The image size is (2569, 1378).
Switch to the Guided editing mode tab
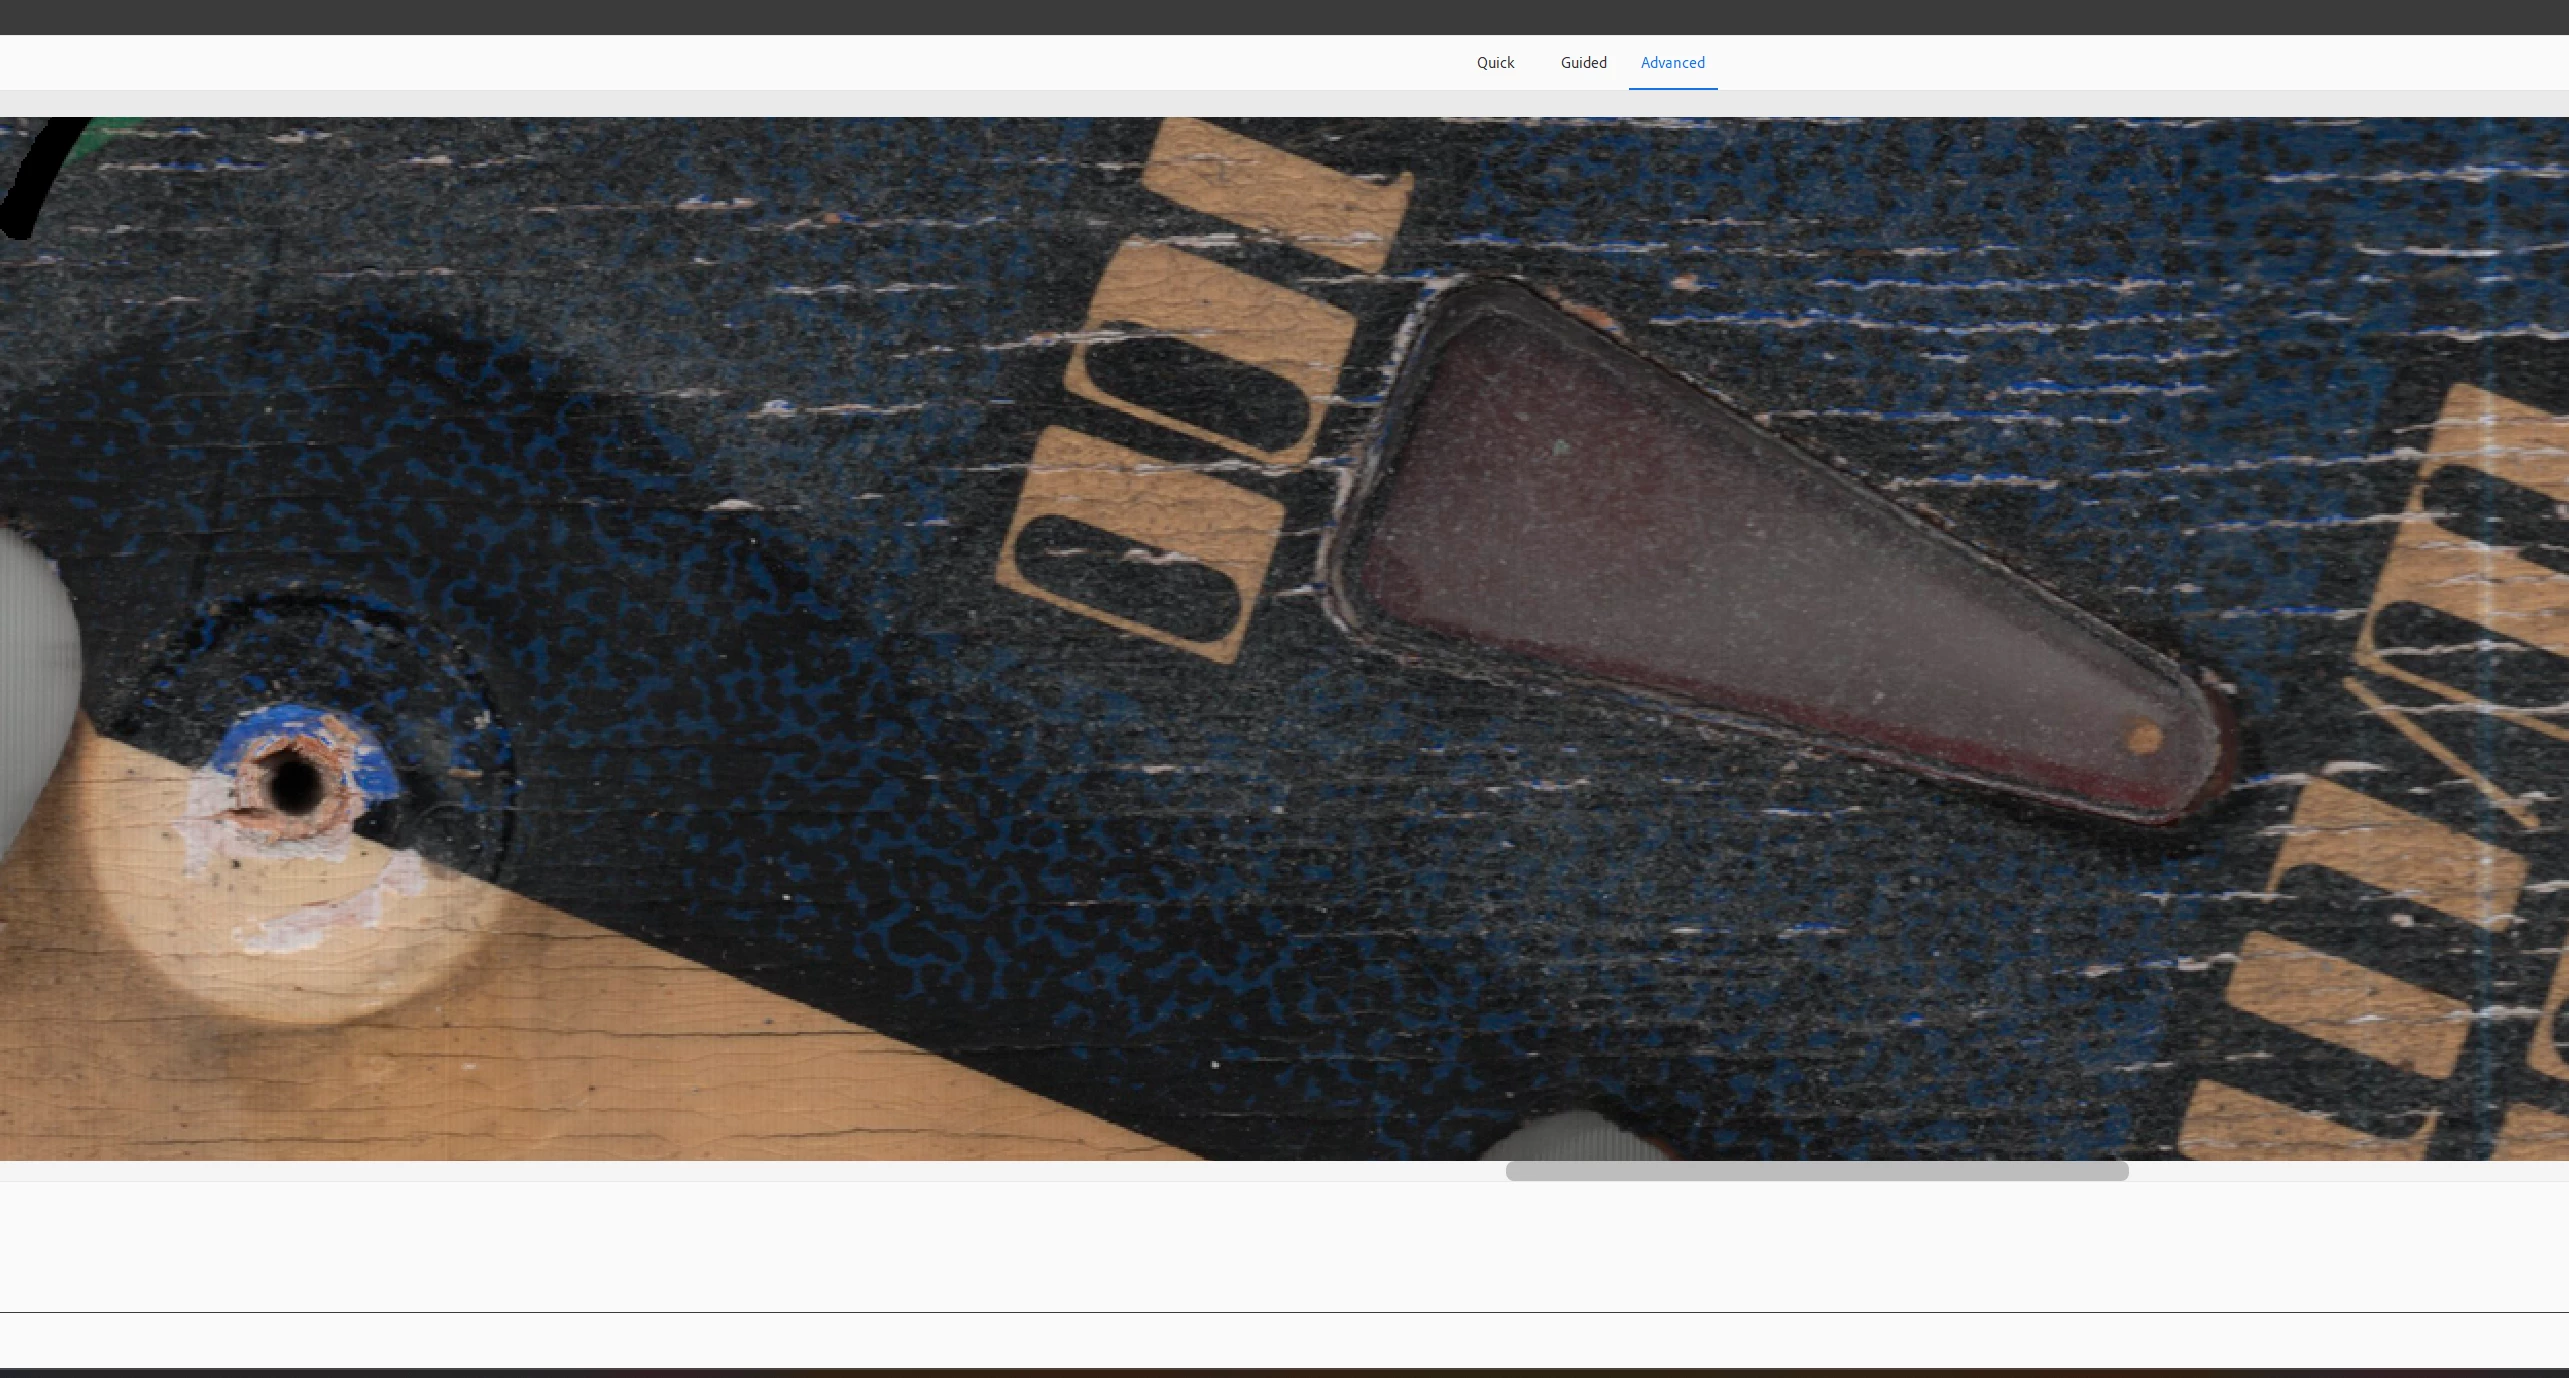tap(1583, 62)
